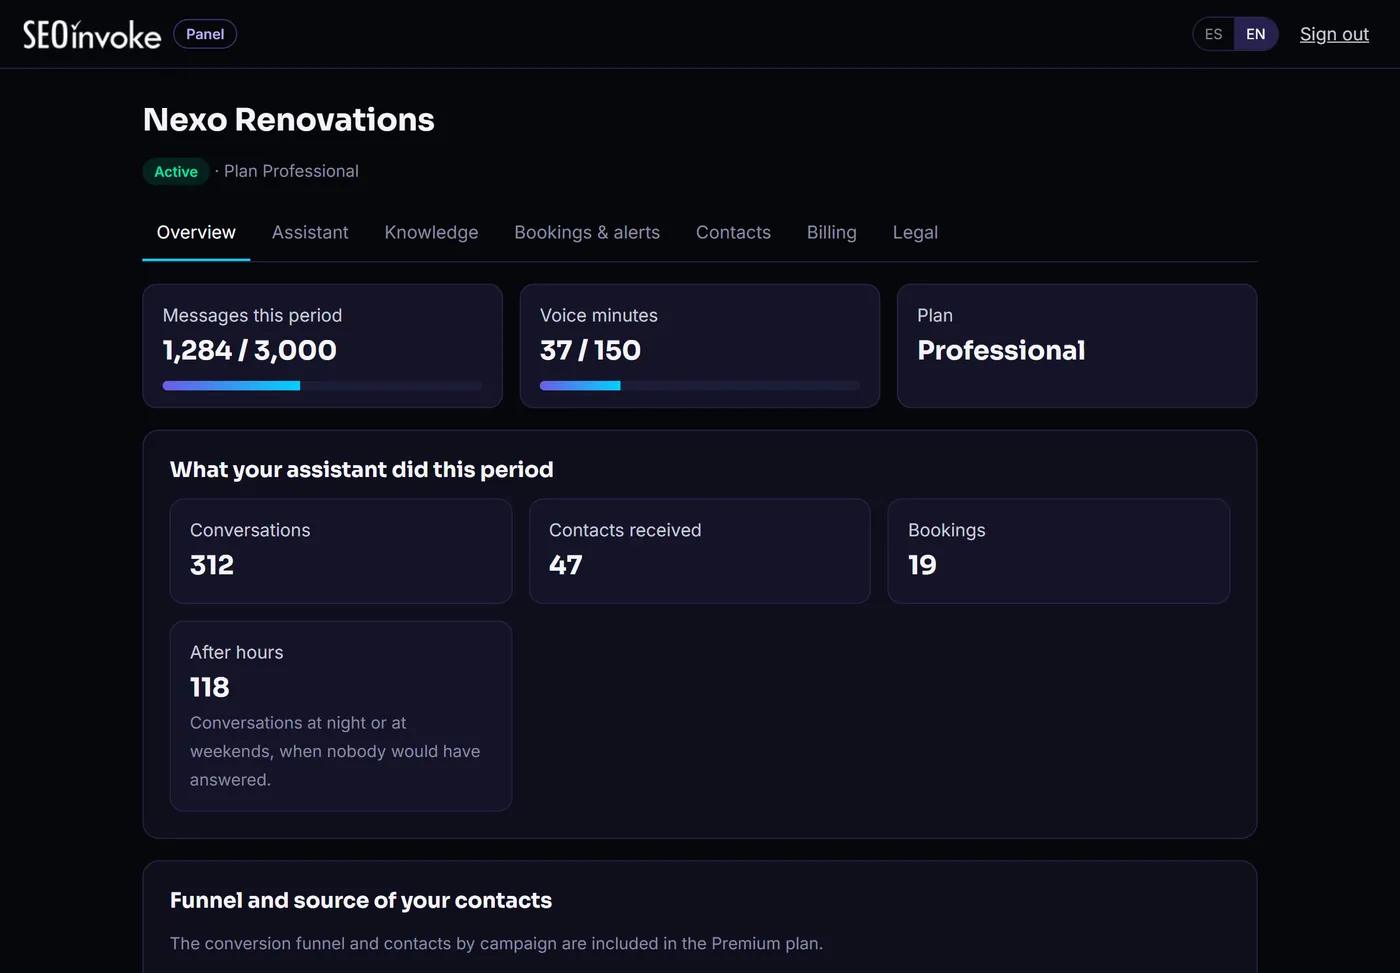This screenshot has width=1400, height=973.
Task: Click the Nexo Renovations heading
Action: [x=289, y=120]
